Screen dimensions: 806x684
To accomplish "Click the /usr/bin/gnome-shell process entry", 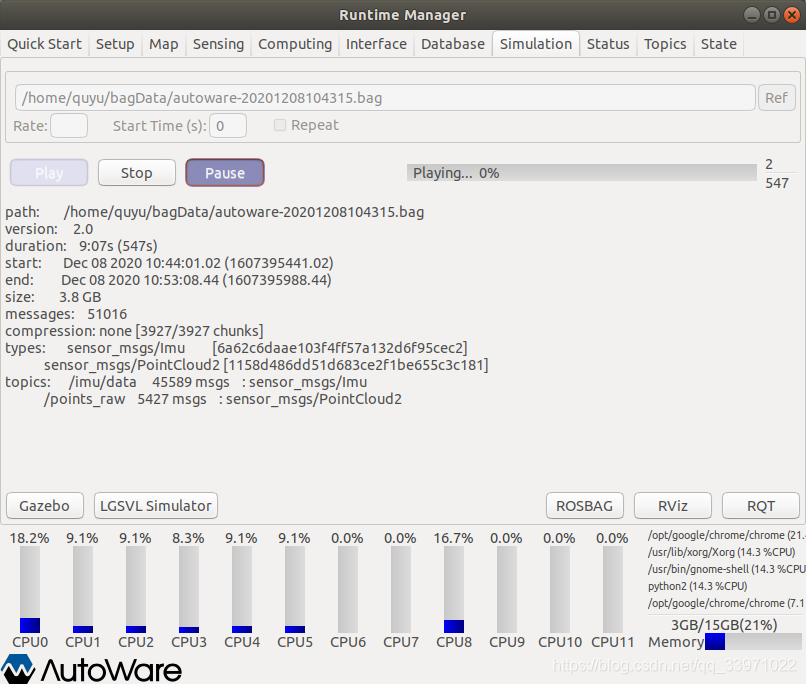I will (726, 569).
